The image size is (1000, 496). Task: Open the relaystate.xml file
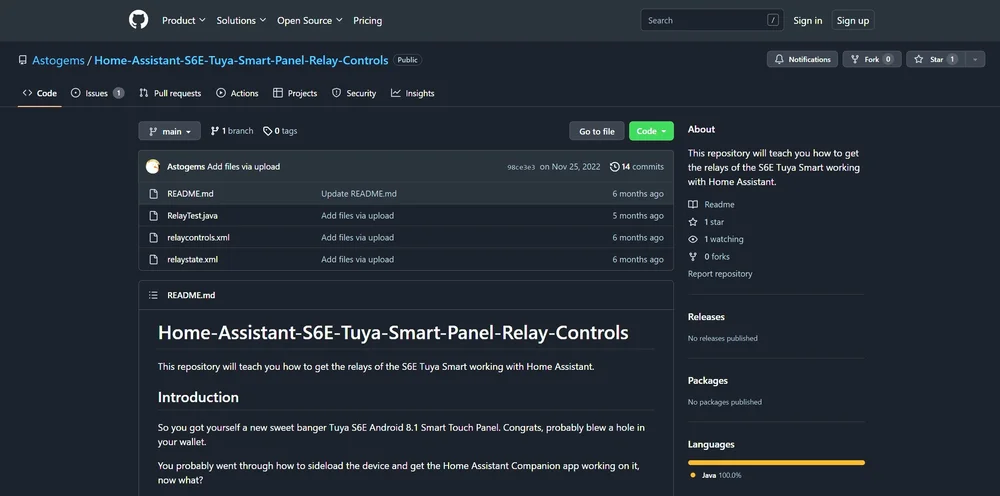point(193,259)
